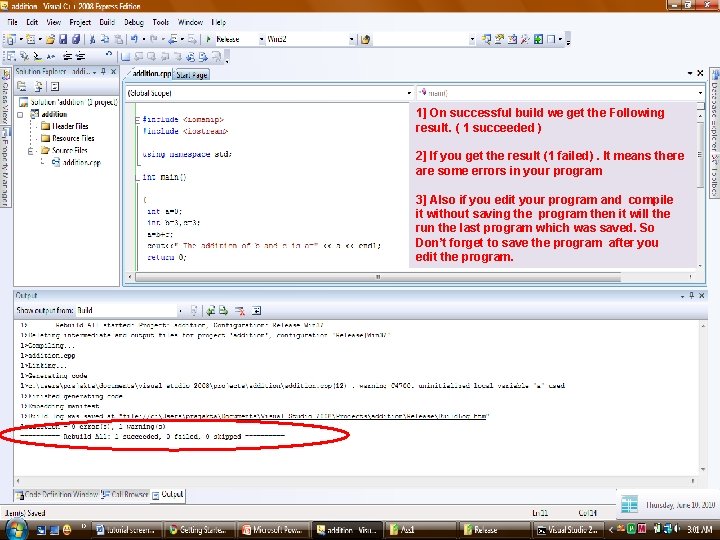Open the Debug menu

pos(134,22)
